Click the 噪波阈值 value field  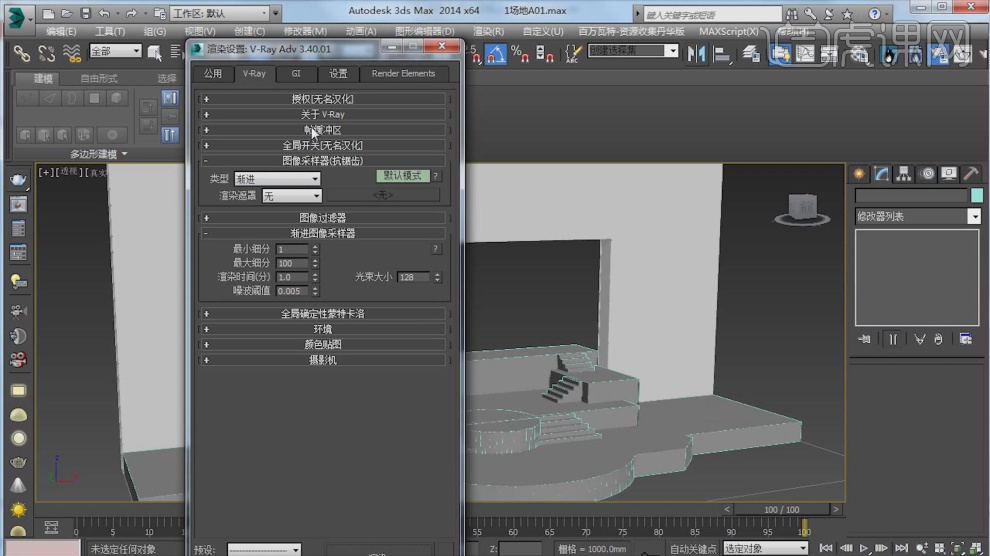[292, 291]
